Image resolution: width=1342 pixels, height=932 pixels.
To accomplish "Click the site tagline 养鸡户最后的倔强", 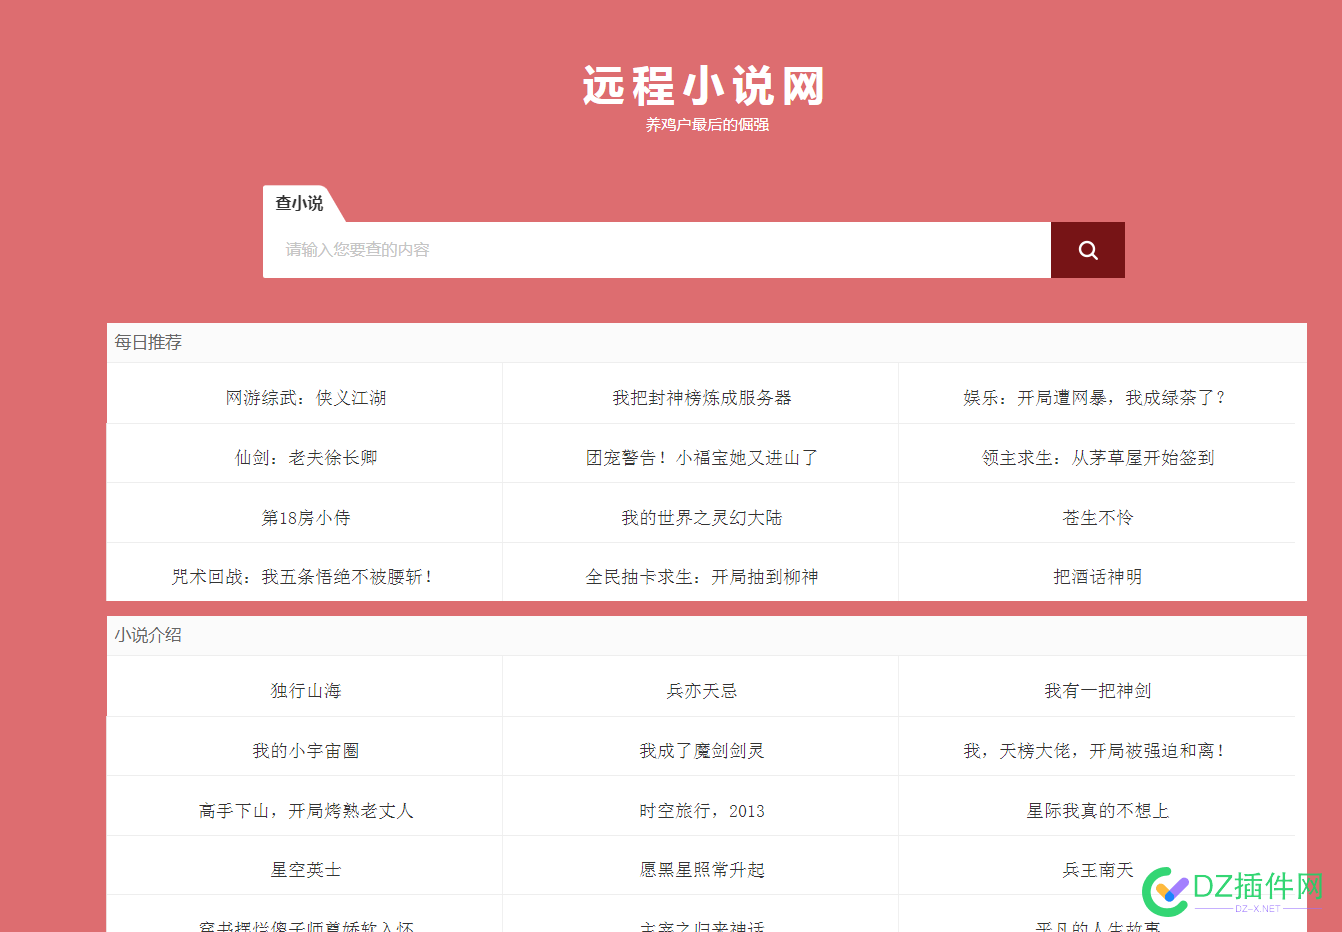I will (x=707, y=125).
